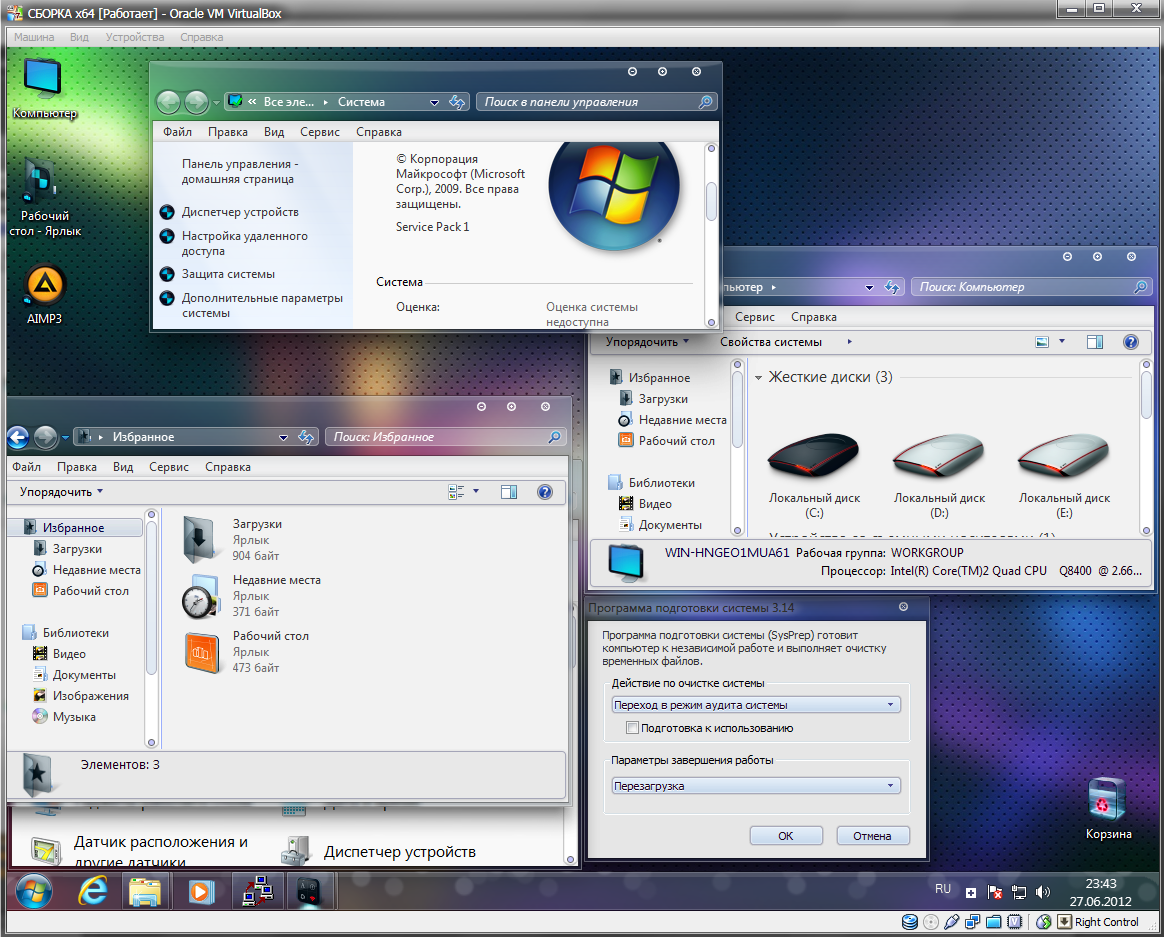Screen dimensions: 1164x937
Task: Click vertical scrollbar in Система window
Action: pyautogui.click(x=710, y=235)
